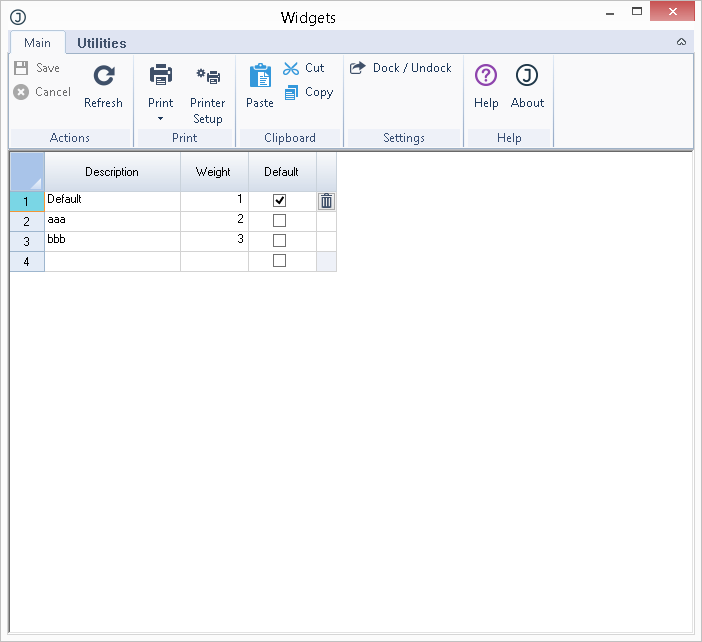Open Help via question mark icon

486,76
